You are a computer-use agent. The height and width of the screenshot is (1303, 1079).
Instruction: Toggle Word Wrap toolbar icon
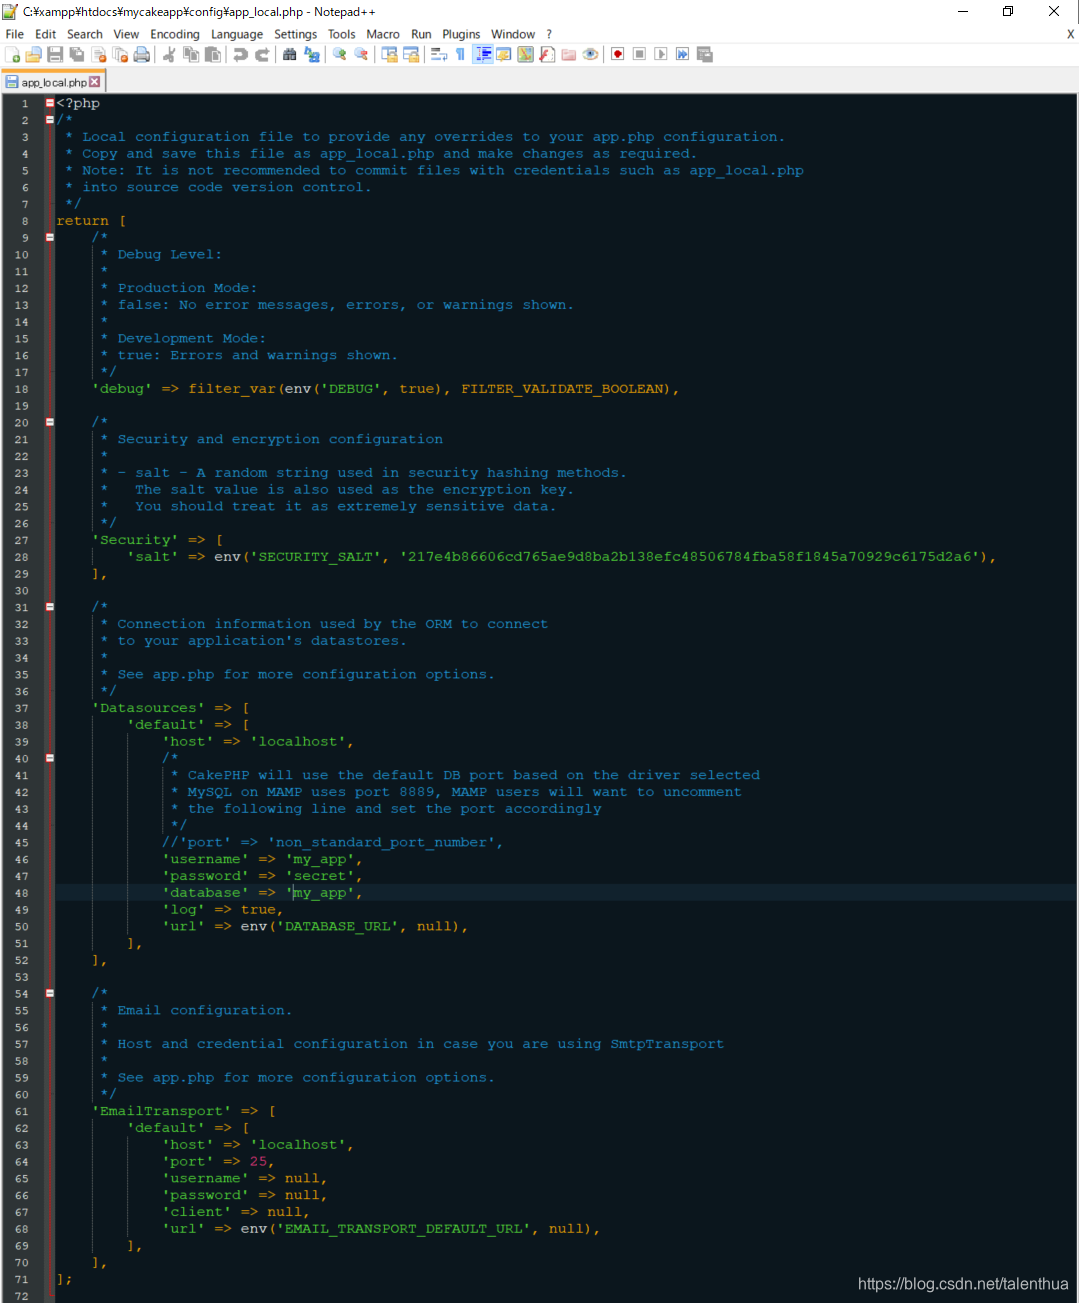coord(438,54)
